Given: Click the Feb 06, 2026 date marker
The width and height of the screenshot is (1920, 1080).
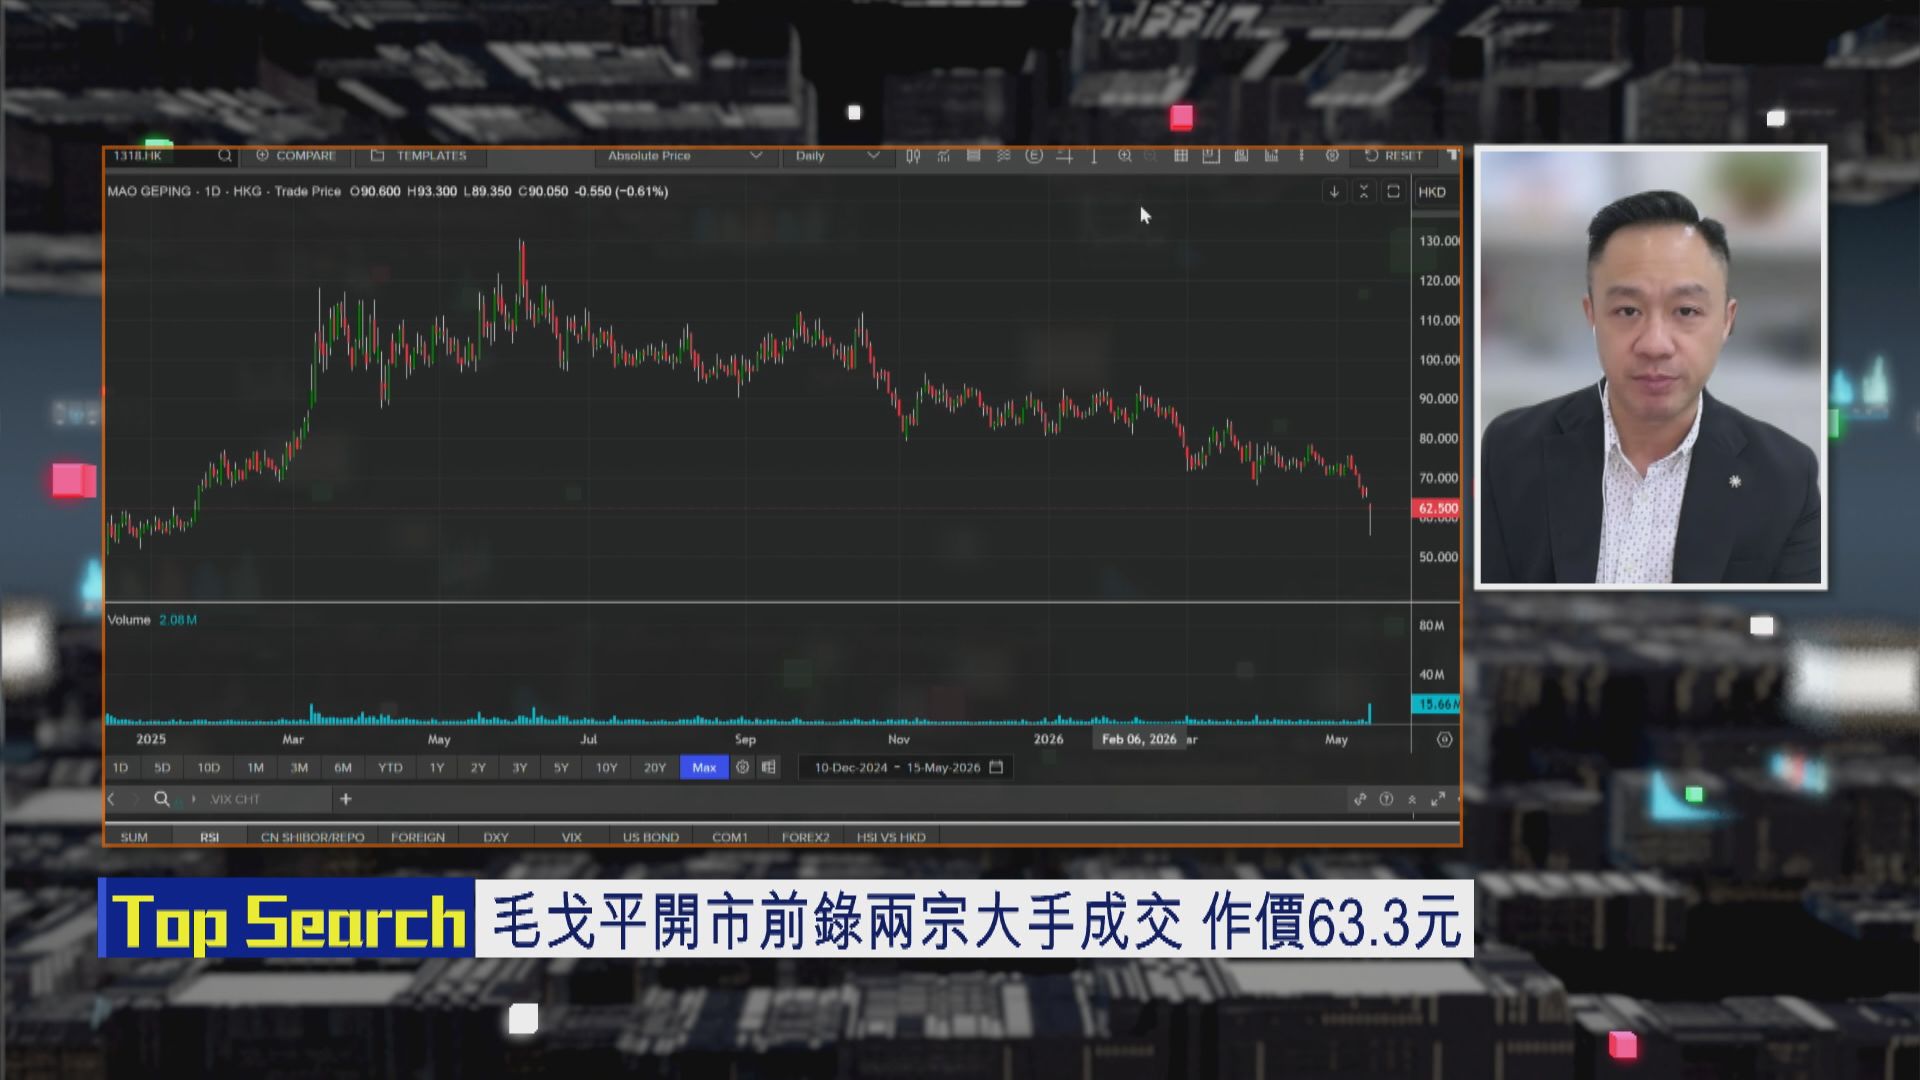Looking at the screenshot, I should (1139, 739).
